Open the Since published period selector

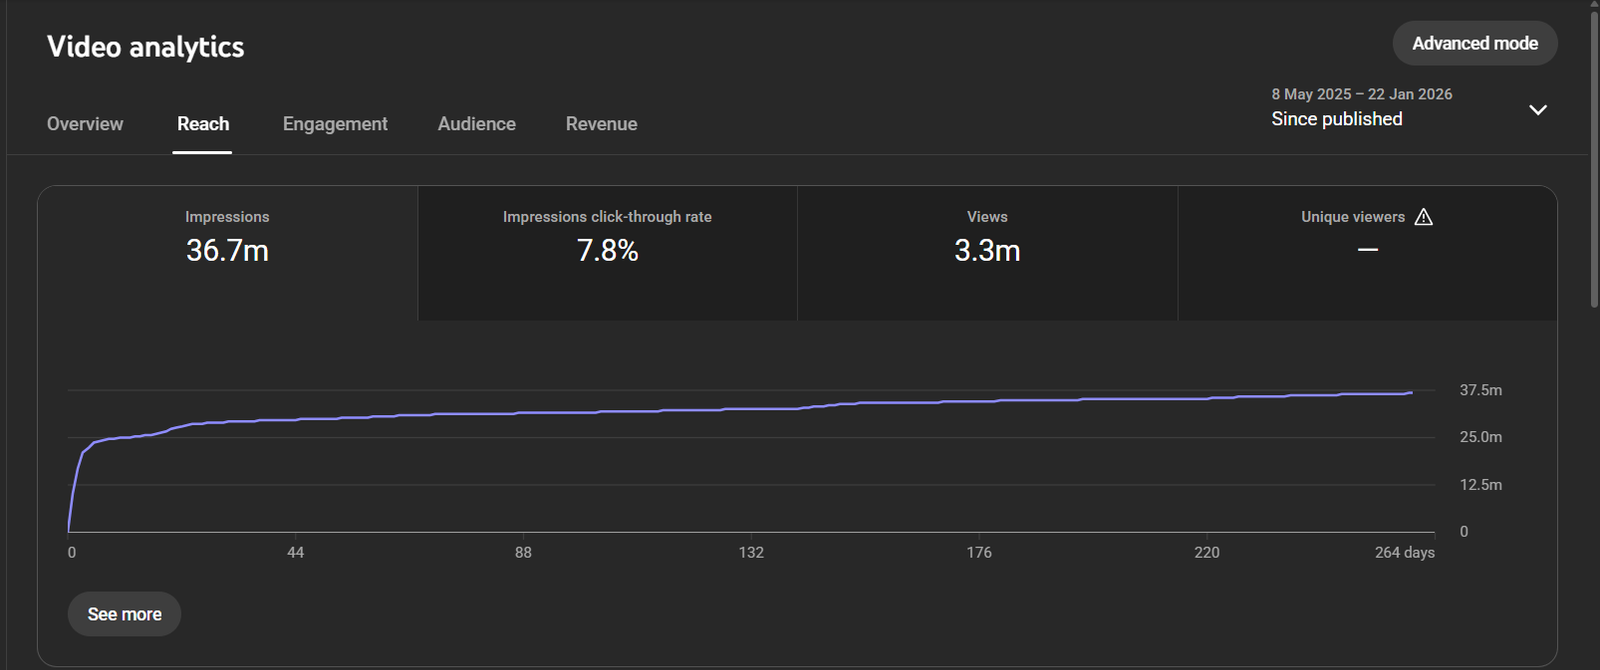pyautogui.click(x=1336, y=119)
